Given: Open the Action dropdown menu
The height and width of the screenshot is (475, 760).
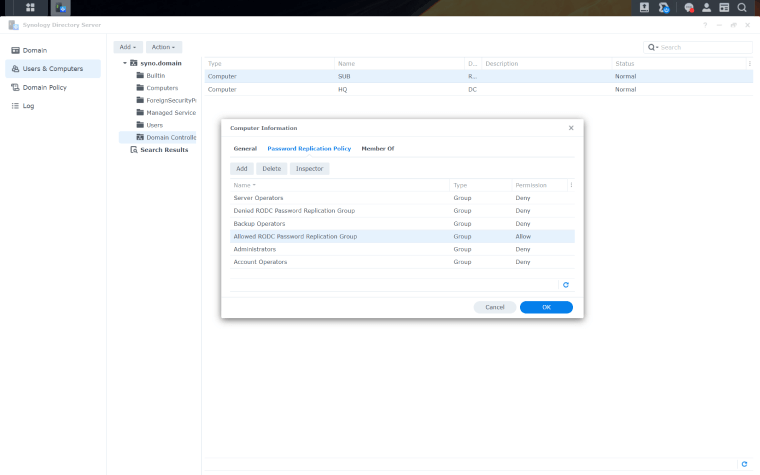Looking at the screenshot, I should coord(163,47).
